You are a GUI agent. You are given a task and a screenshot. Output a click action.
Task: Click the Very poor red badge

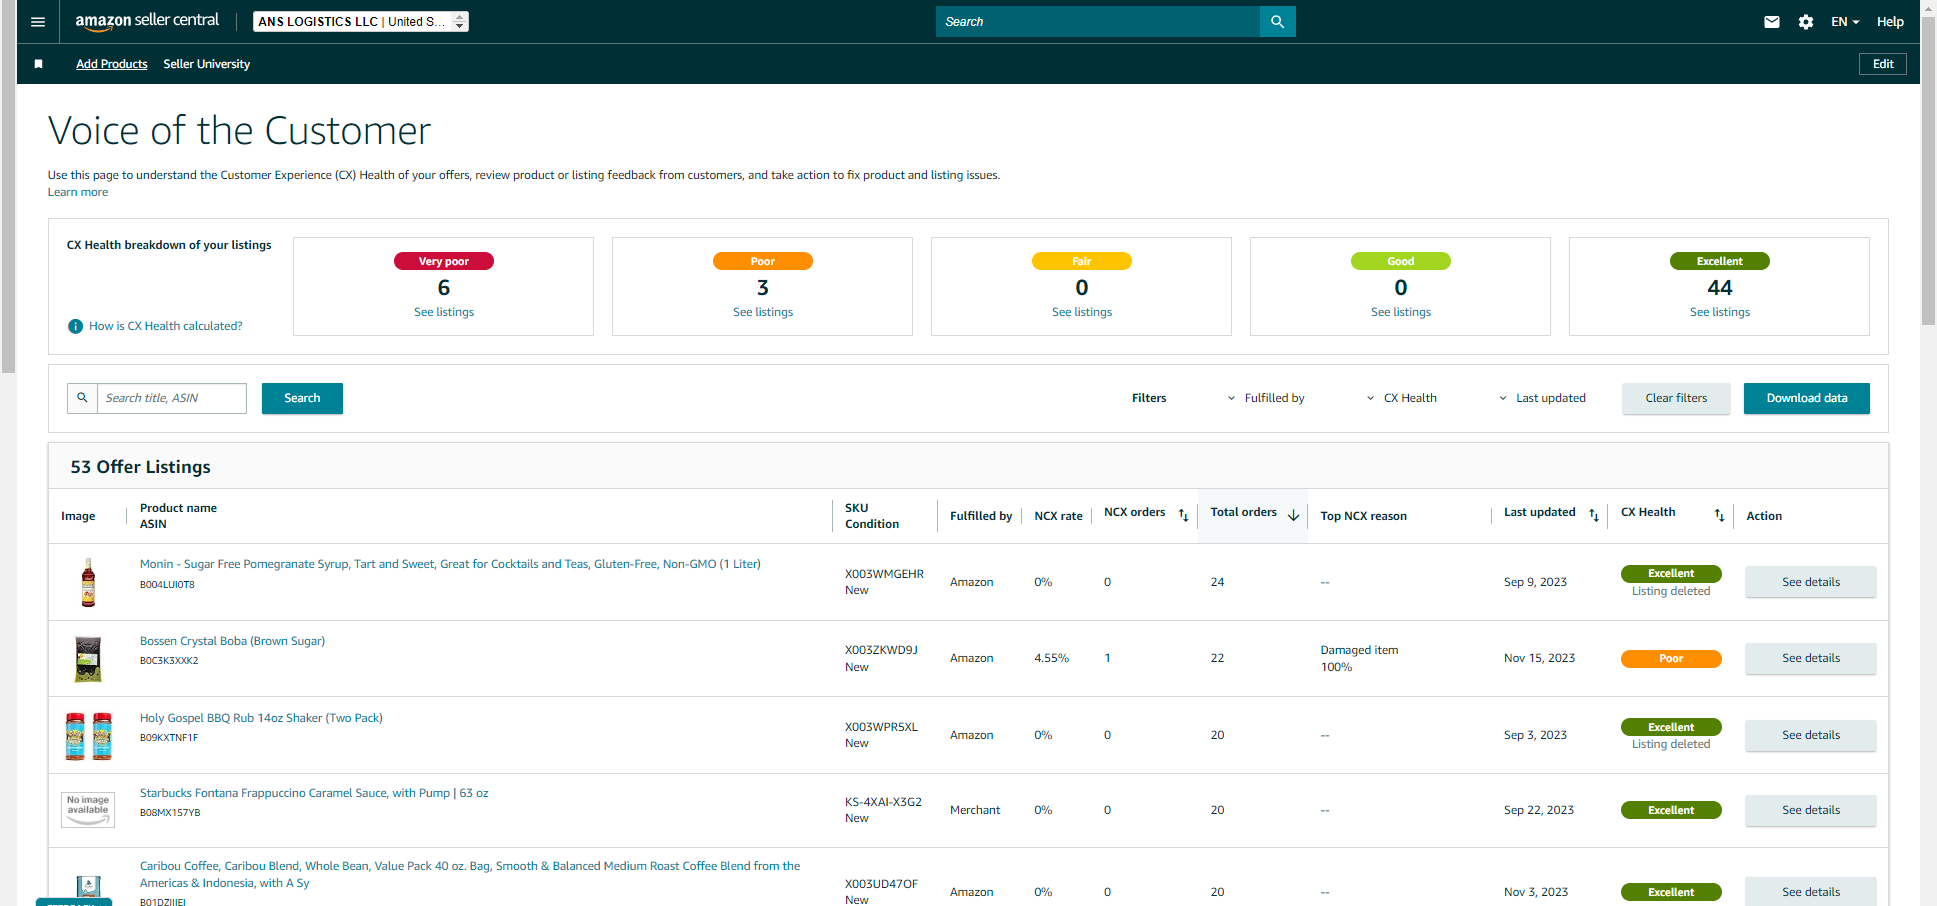444,261
